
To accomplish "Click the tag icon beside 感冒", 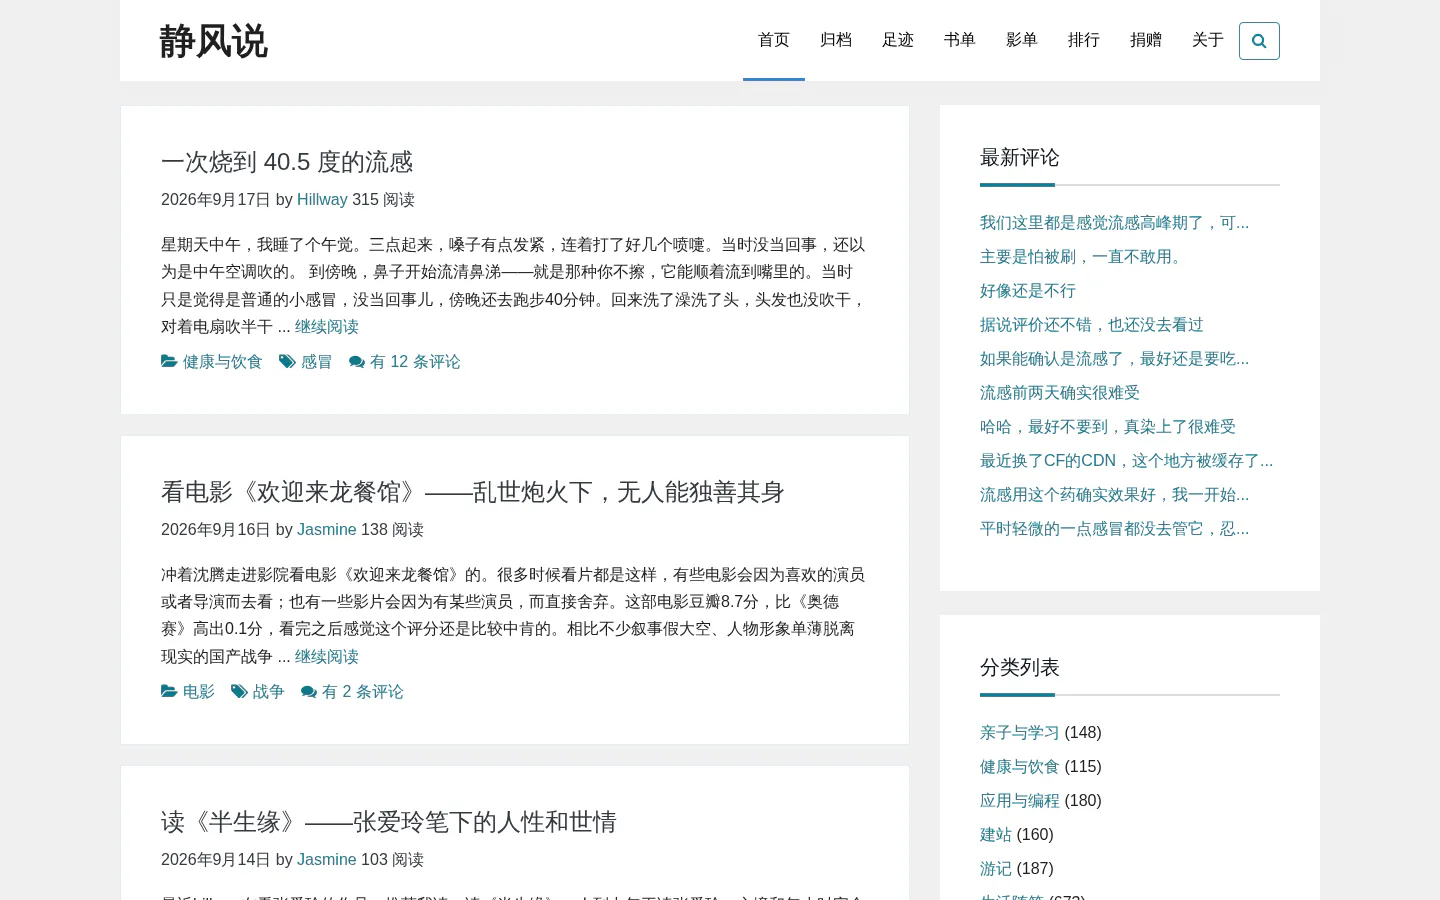I will pyautogui.click(x=287, y=361).
